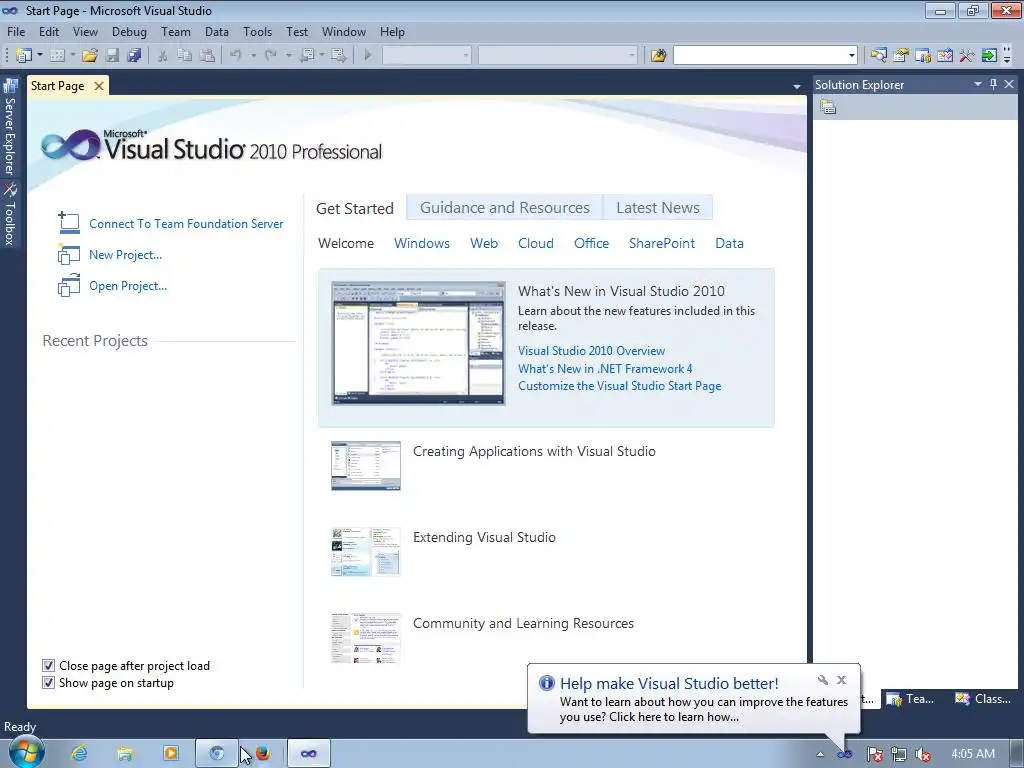1024x768 pixels.
Task: Click the Start Debugging play icon
Action: 368,56
